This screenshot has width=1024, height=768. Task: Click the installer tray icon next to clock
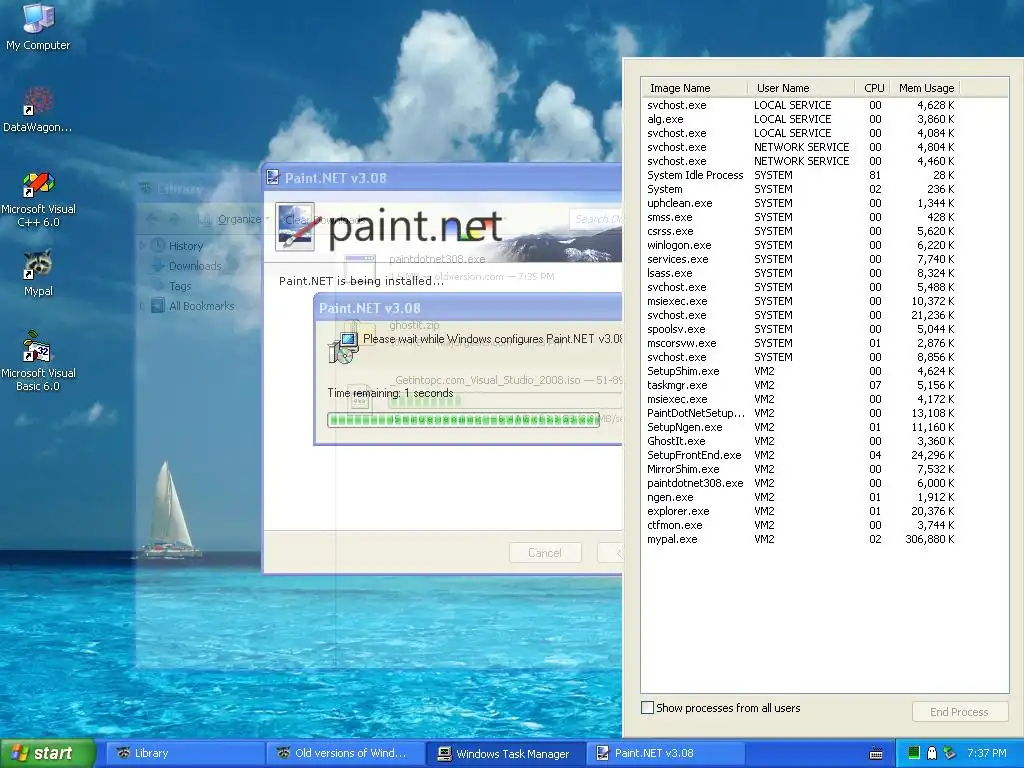click(950, 753)
